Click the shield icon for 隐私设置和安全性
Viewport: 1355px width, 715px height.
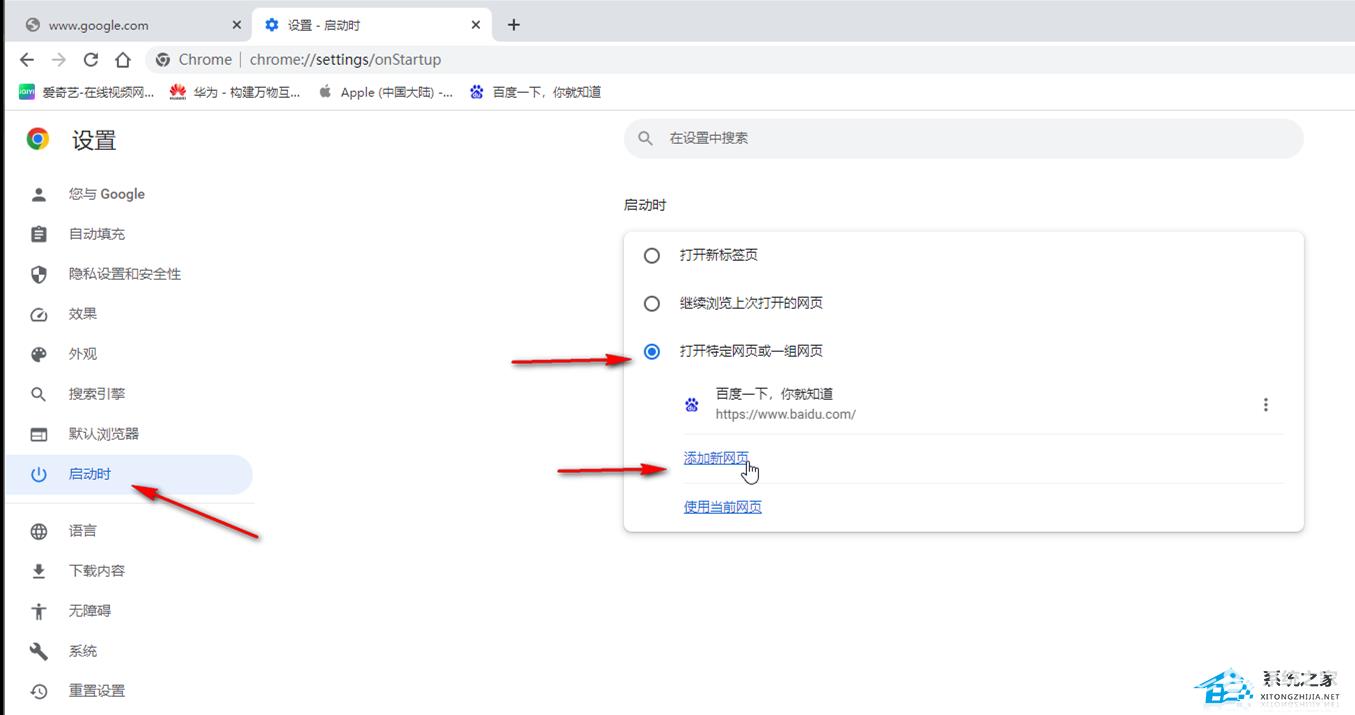pos(39,274)
